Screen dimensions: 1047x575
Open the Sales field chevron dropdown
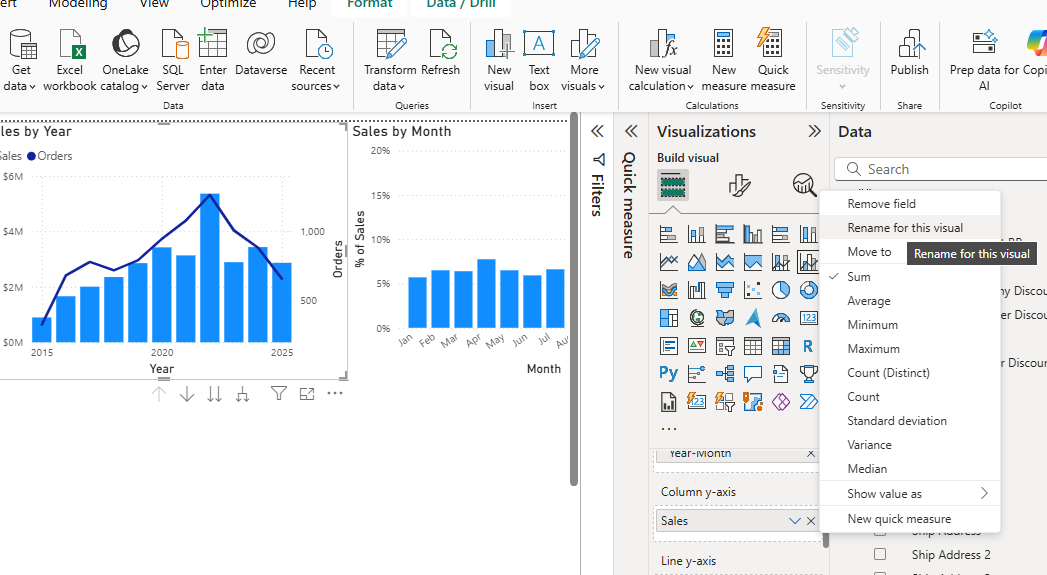pyautogui.click(x=794, y=521)
